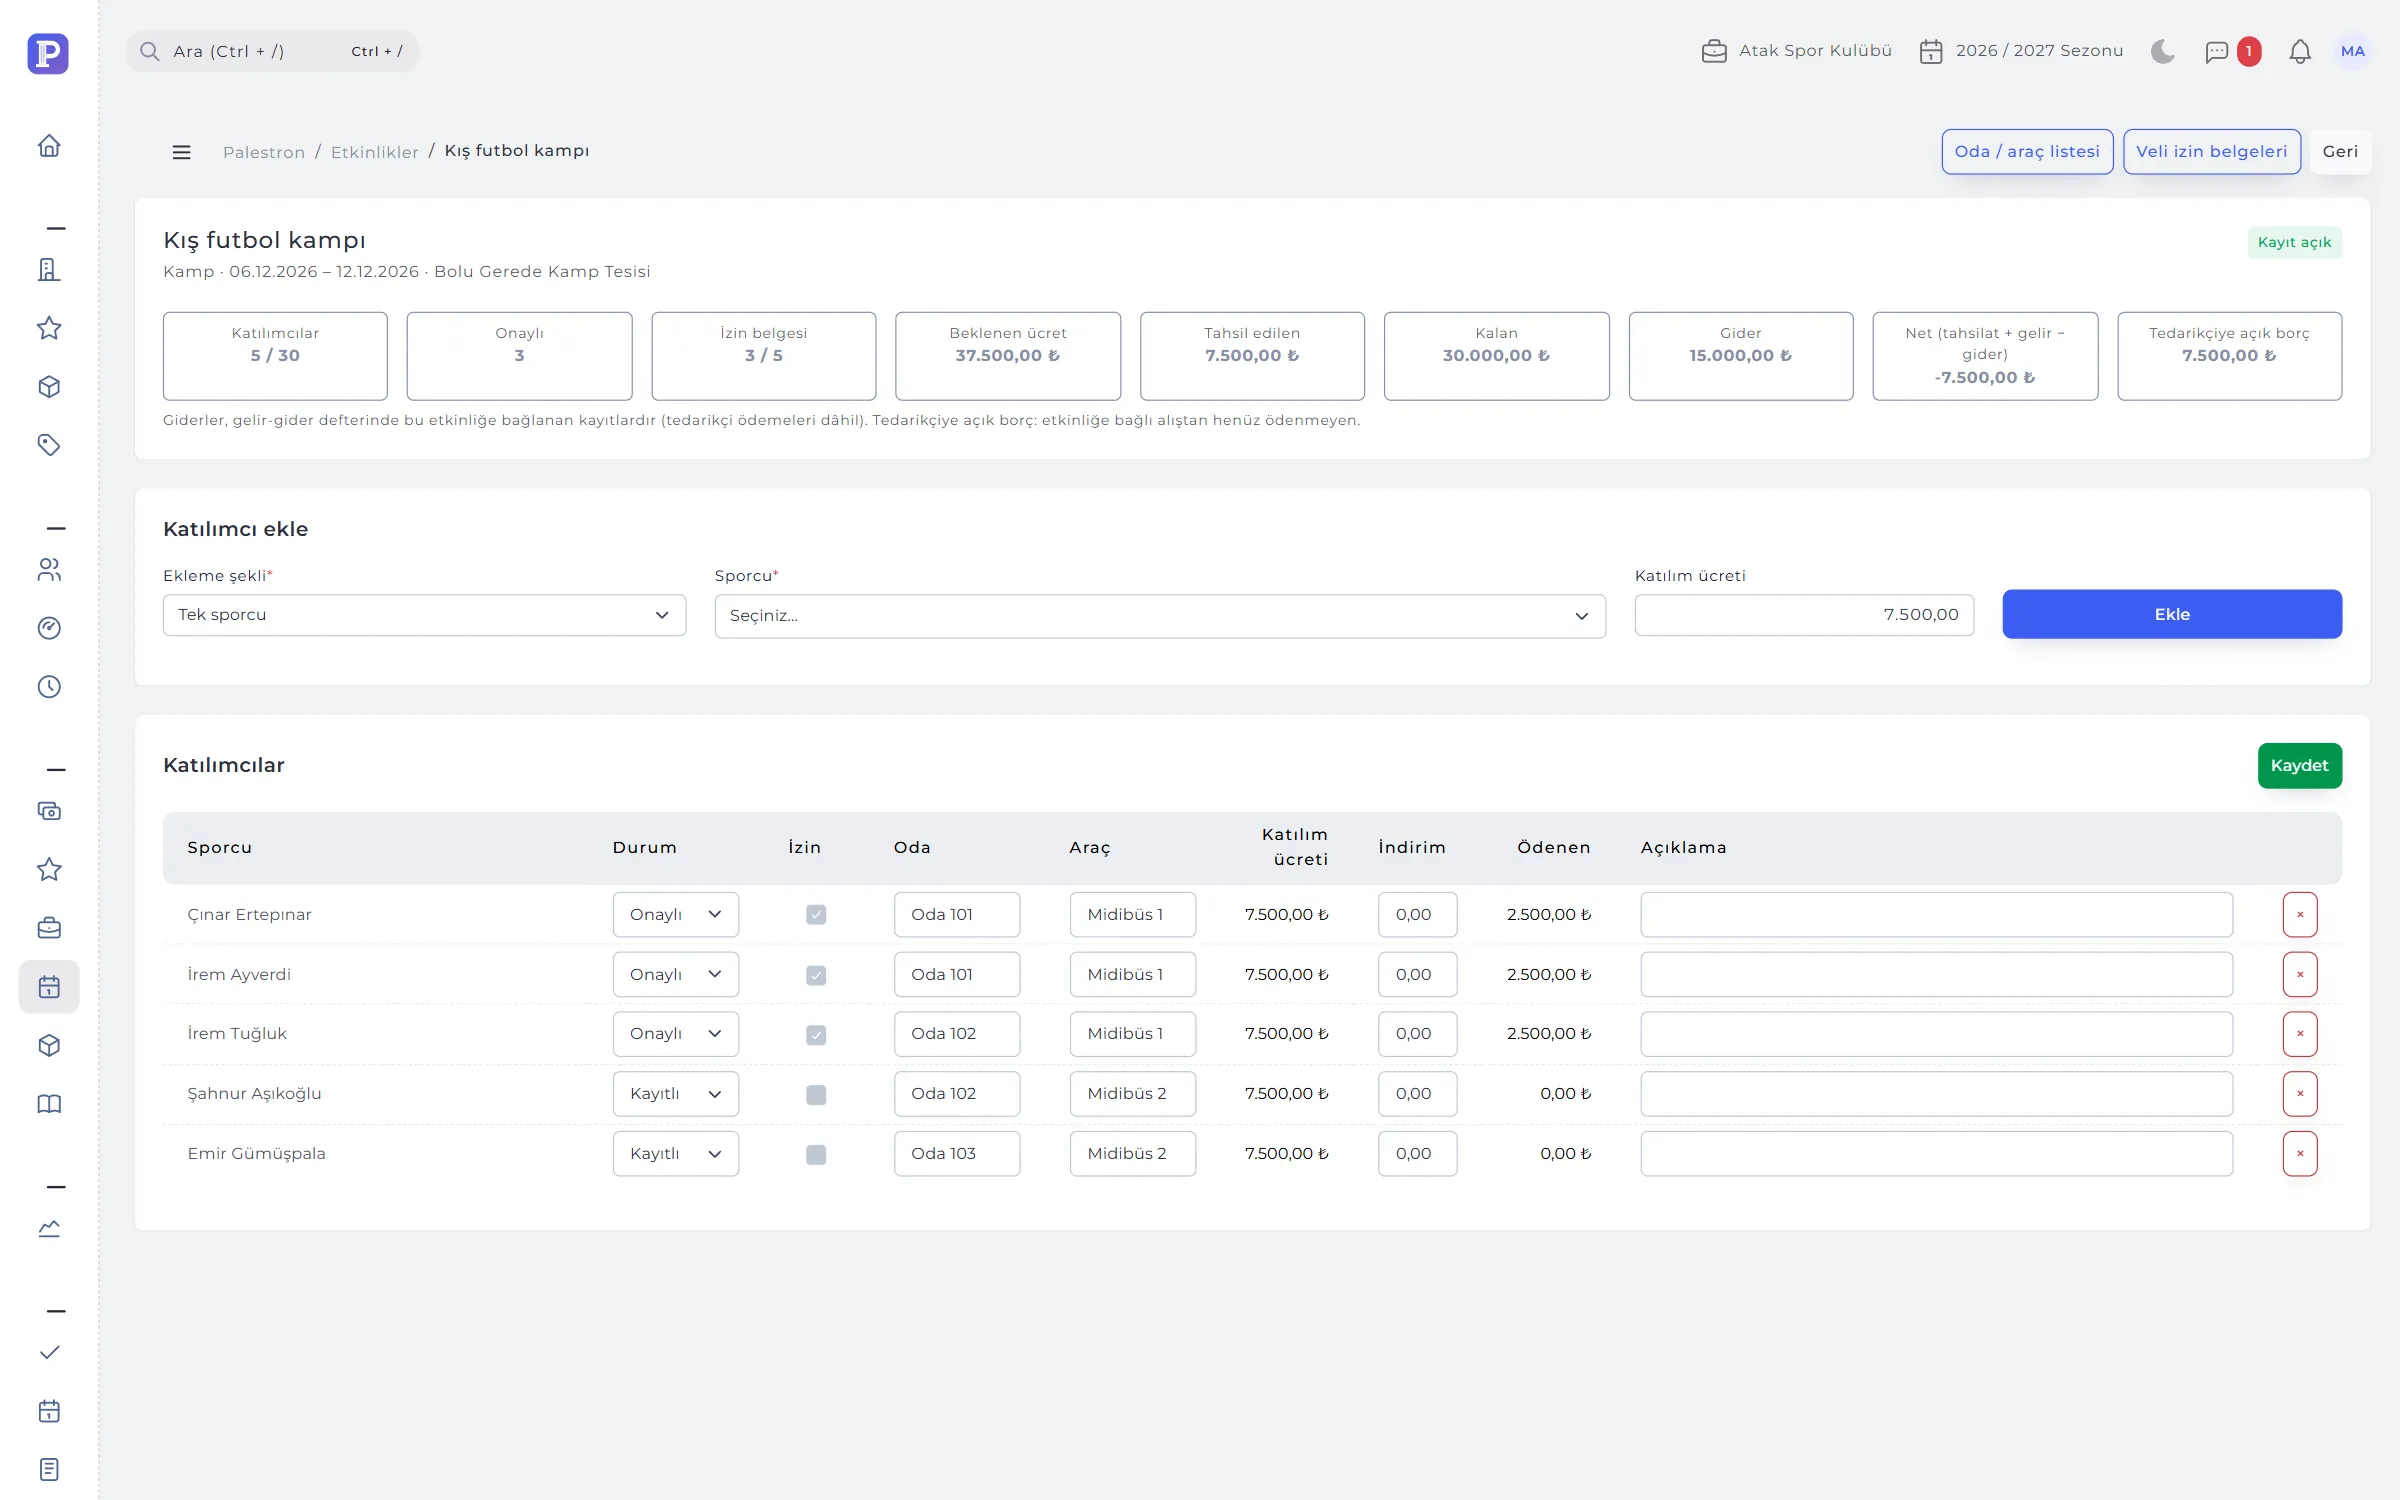
Task: Toggle the hamburger menu next to breadcrumb
Action: [x=181, y=152]
